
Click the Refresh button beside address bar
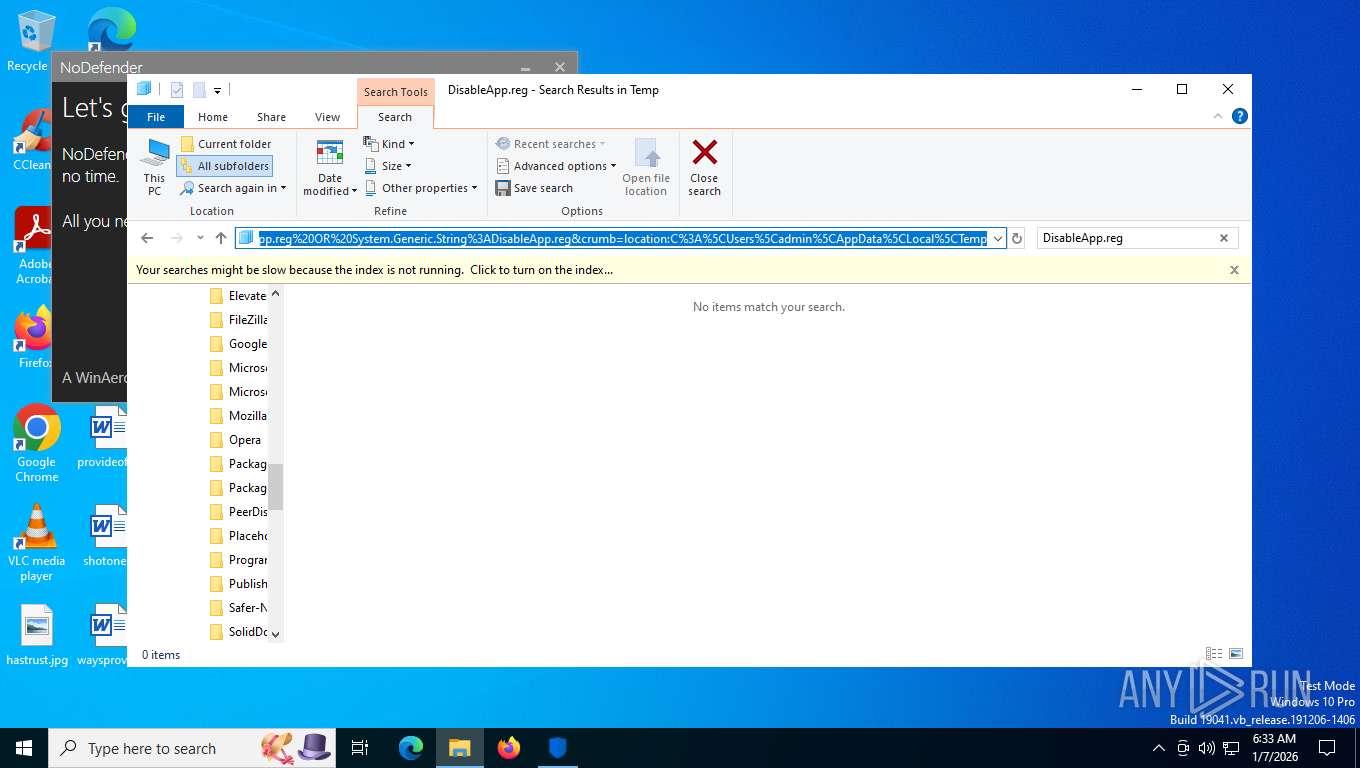(1017, 238)
